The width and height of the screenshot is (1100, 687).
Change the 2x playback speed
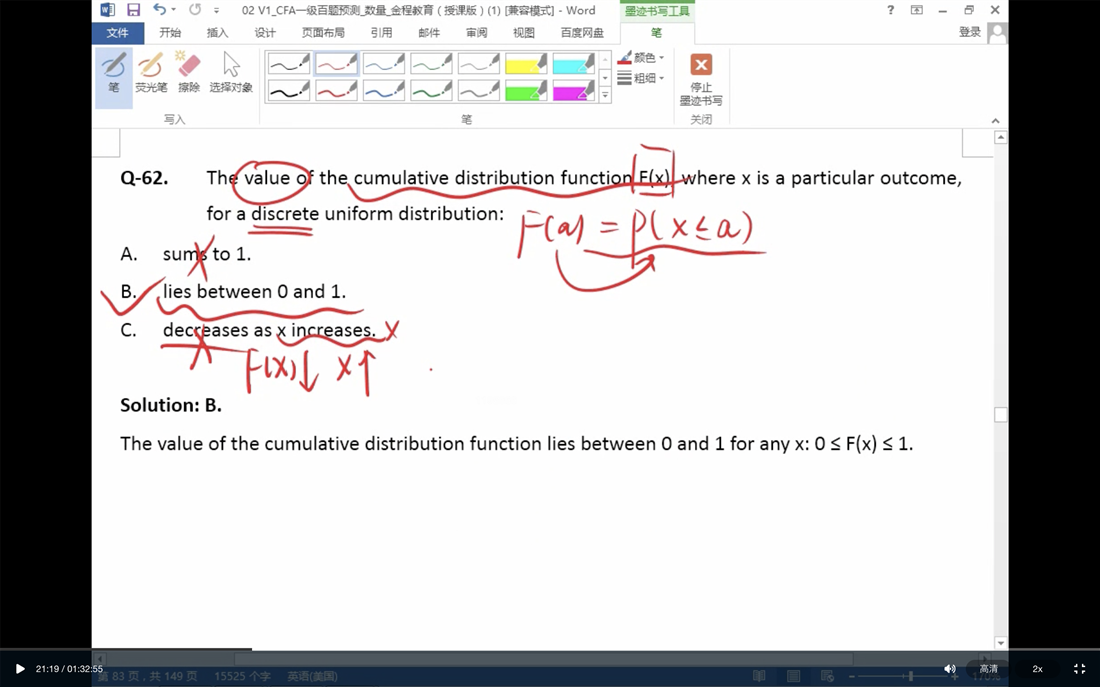click(x=1037, y=669)
